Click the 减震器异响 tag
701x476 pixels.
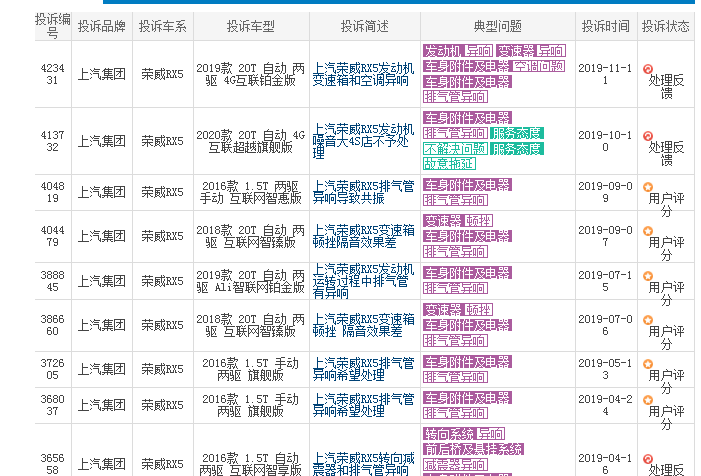[455, 464]
